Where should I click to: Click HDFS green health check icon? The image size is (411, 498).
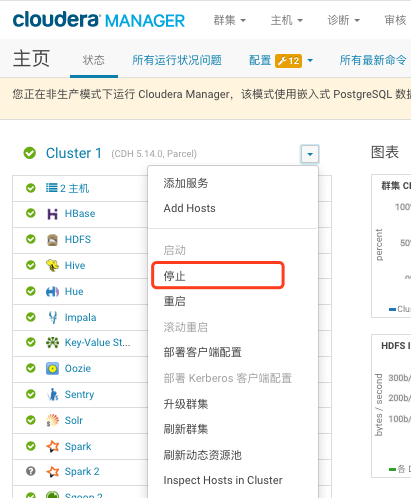(x=31, y=239)
